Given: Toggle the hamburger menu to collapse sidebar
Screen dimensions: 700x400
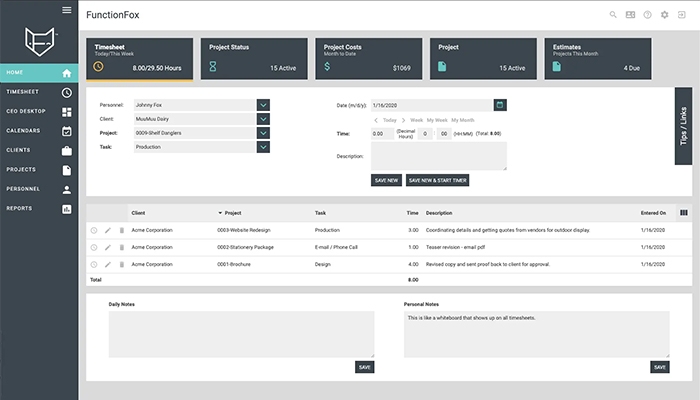Looking at the screenshot, I should (66, 10).
